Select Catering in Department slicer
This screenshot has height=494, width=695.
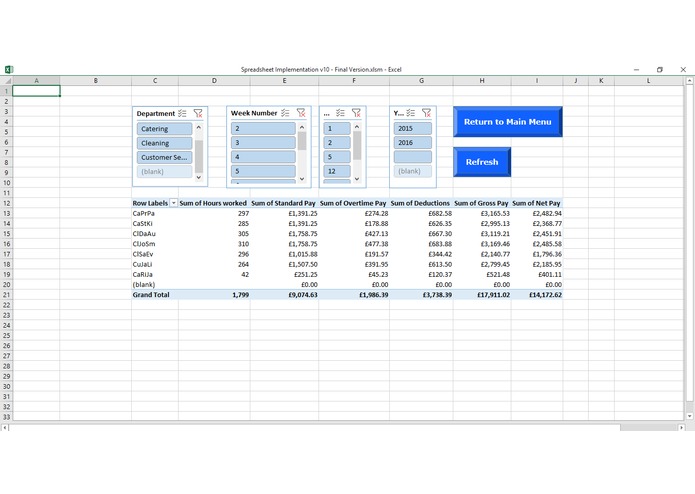(x=164, y=129)
